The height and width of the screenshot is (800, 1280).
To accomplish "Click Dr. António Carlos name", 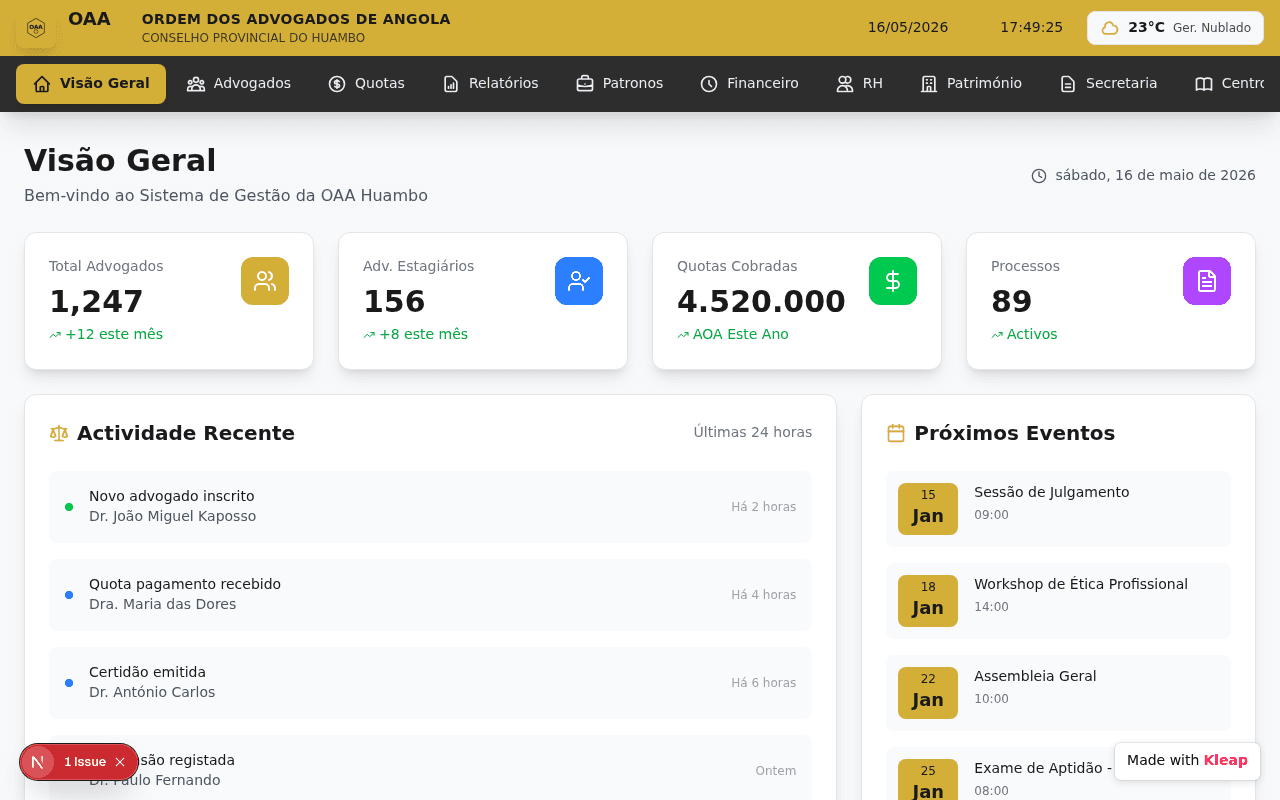I will [x=152, y=692].
